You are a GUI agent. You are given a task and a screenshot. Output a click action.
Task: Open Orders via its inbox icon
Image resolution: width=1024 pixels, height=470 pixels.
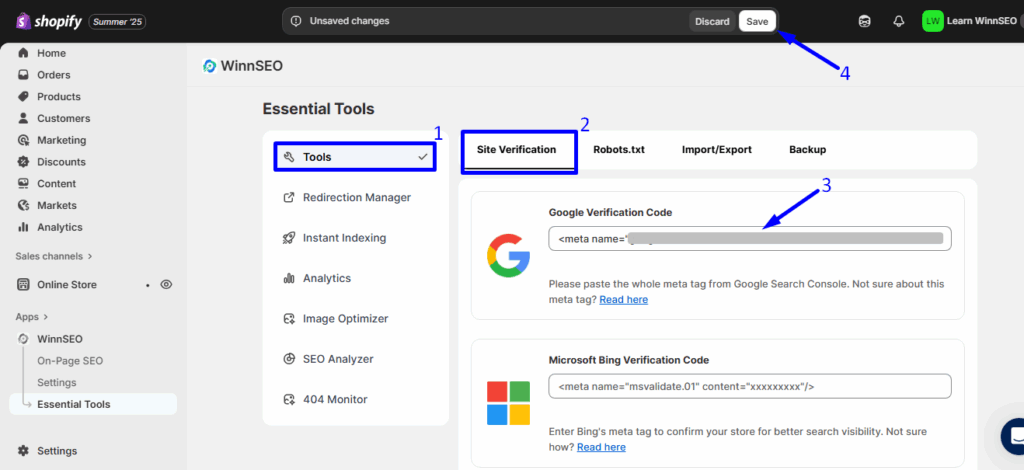24,74
